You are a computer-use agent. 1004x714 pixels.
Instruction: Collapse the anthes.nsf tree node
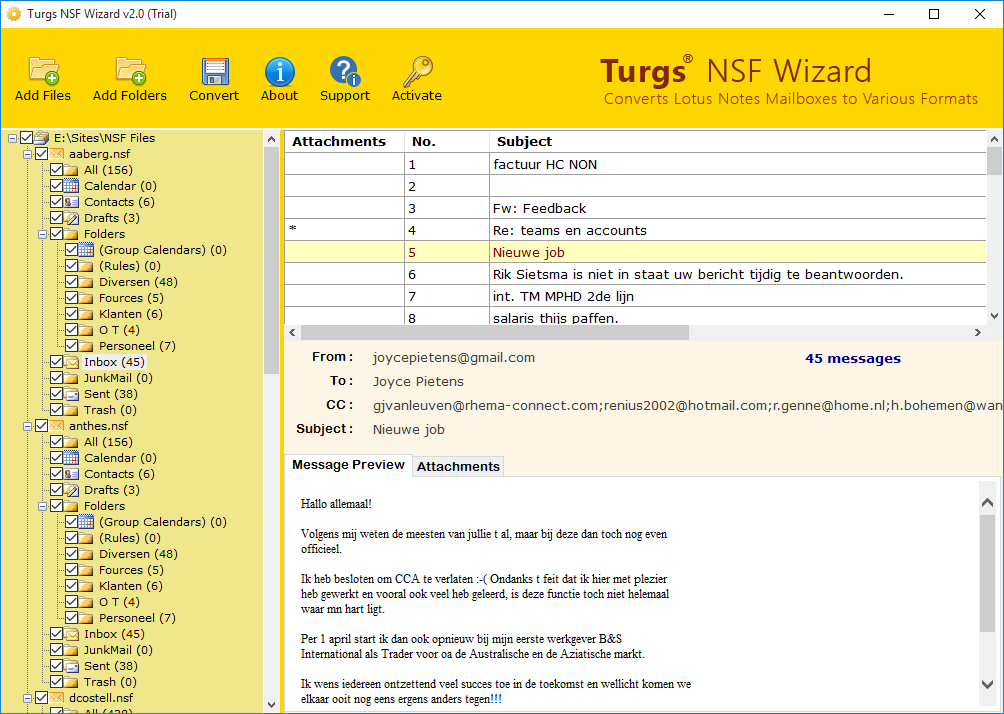tap(28, 426)
